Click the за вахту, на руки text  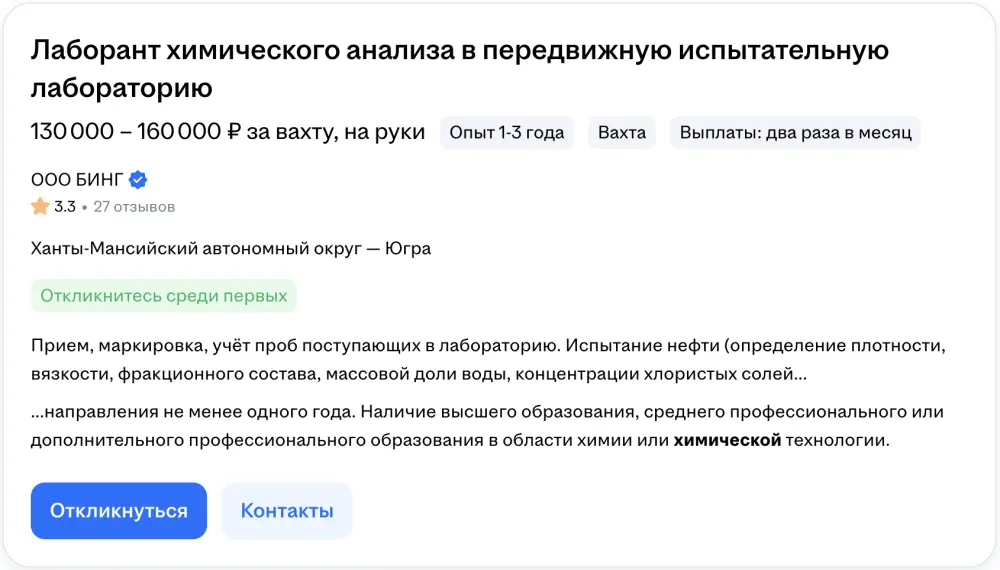335,132
